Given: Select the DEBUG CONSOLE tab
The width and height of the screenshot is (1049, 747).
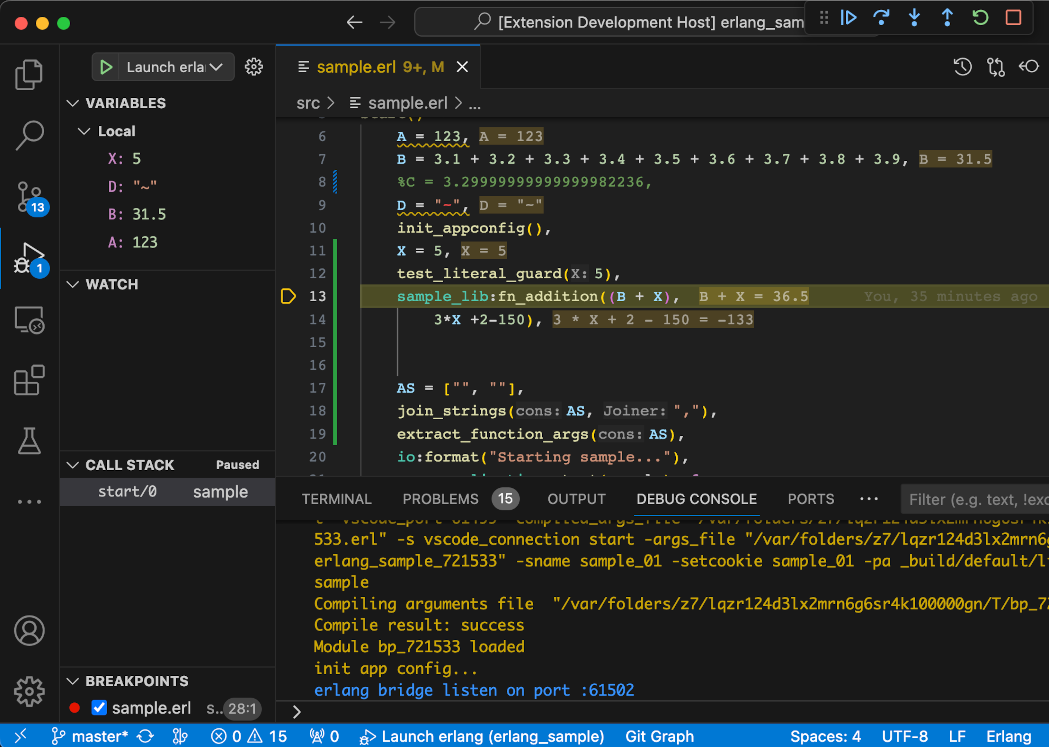Looking at the screenshot, I should click(x=696, y=499).
